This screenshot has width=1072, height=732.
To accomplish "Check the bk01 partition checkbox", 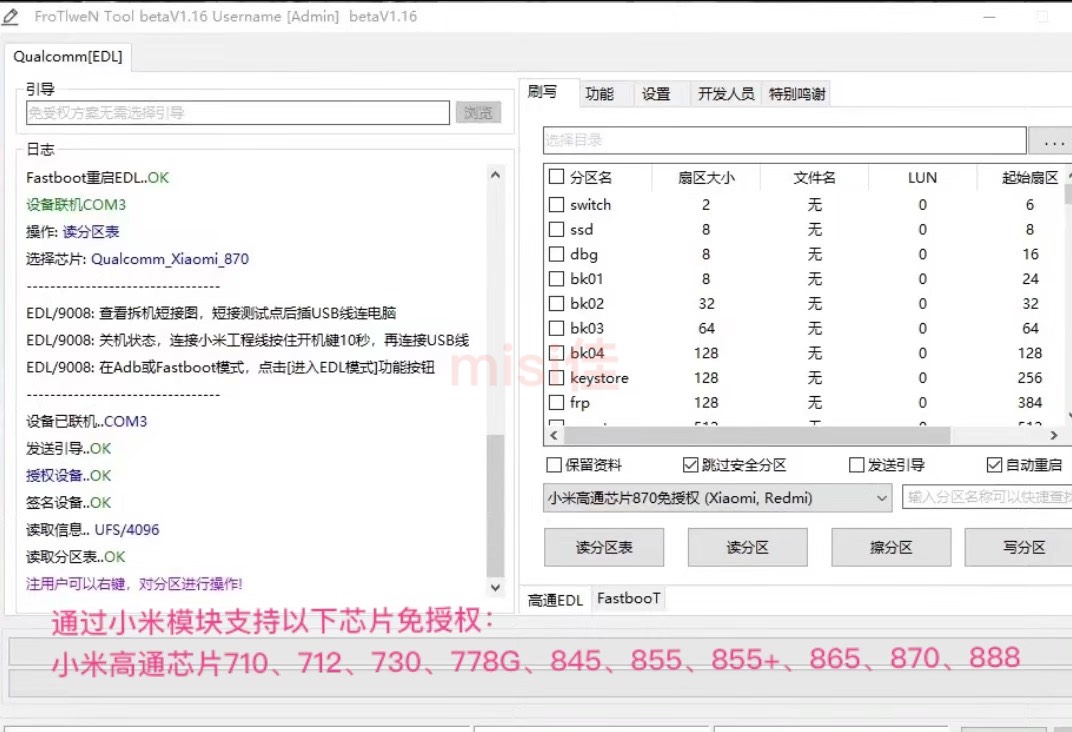I will tap(557, 278).
